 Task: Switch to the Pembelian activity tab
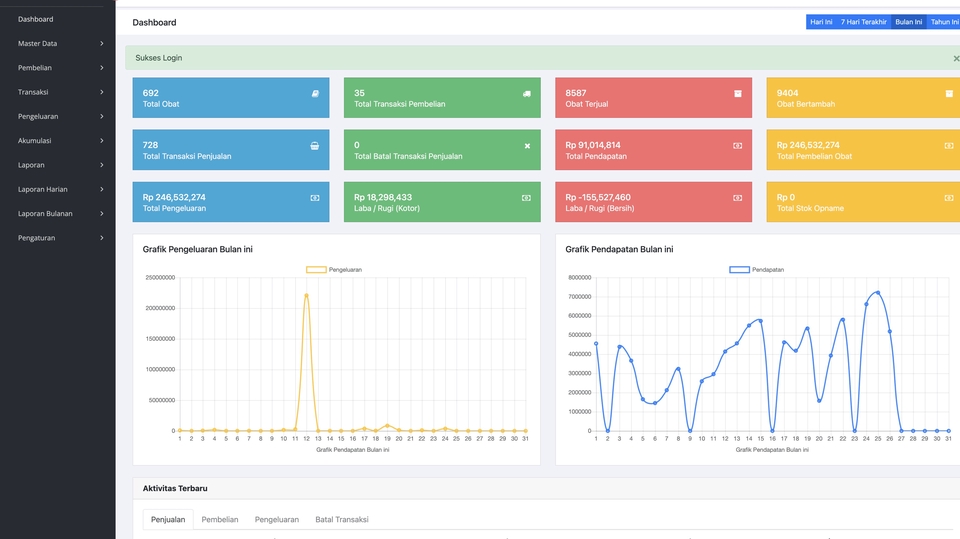(x=220, y=519)
